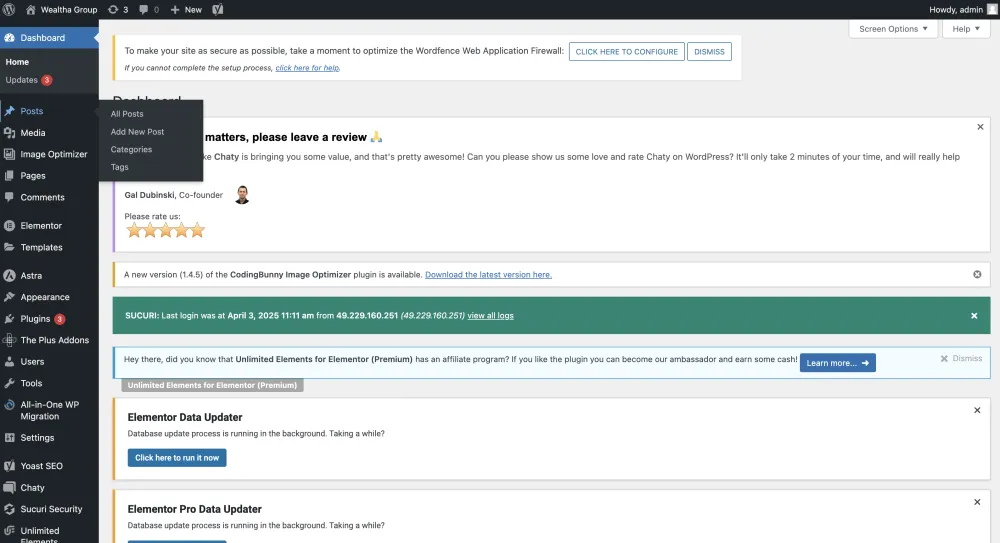Click the home icon beside Wealtha Group
1000x543 pixels.
[30, 10]
